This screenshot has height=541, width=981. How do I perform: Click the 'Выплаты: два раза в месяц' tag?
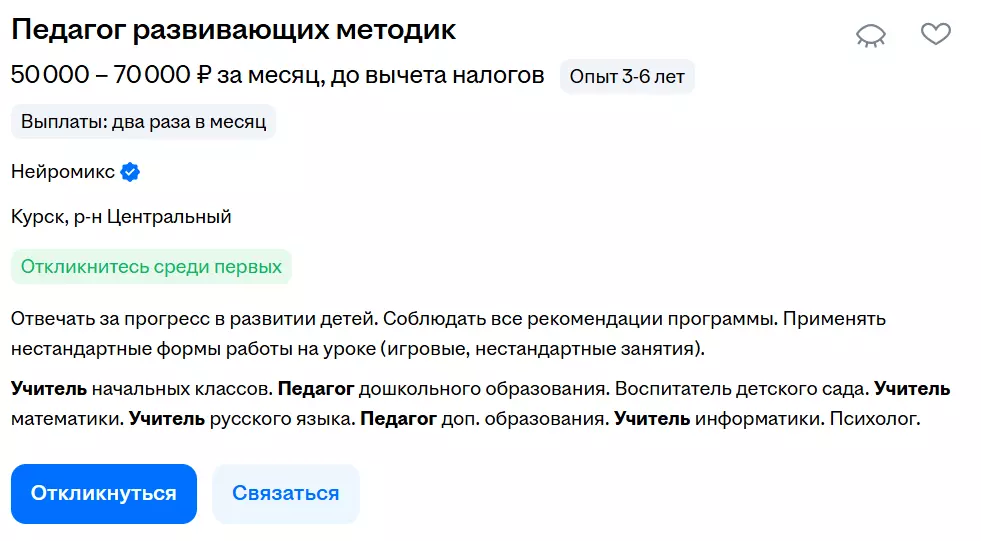tap(143, 123)
